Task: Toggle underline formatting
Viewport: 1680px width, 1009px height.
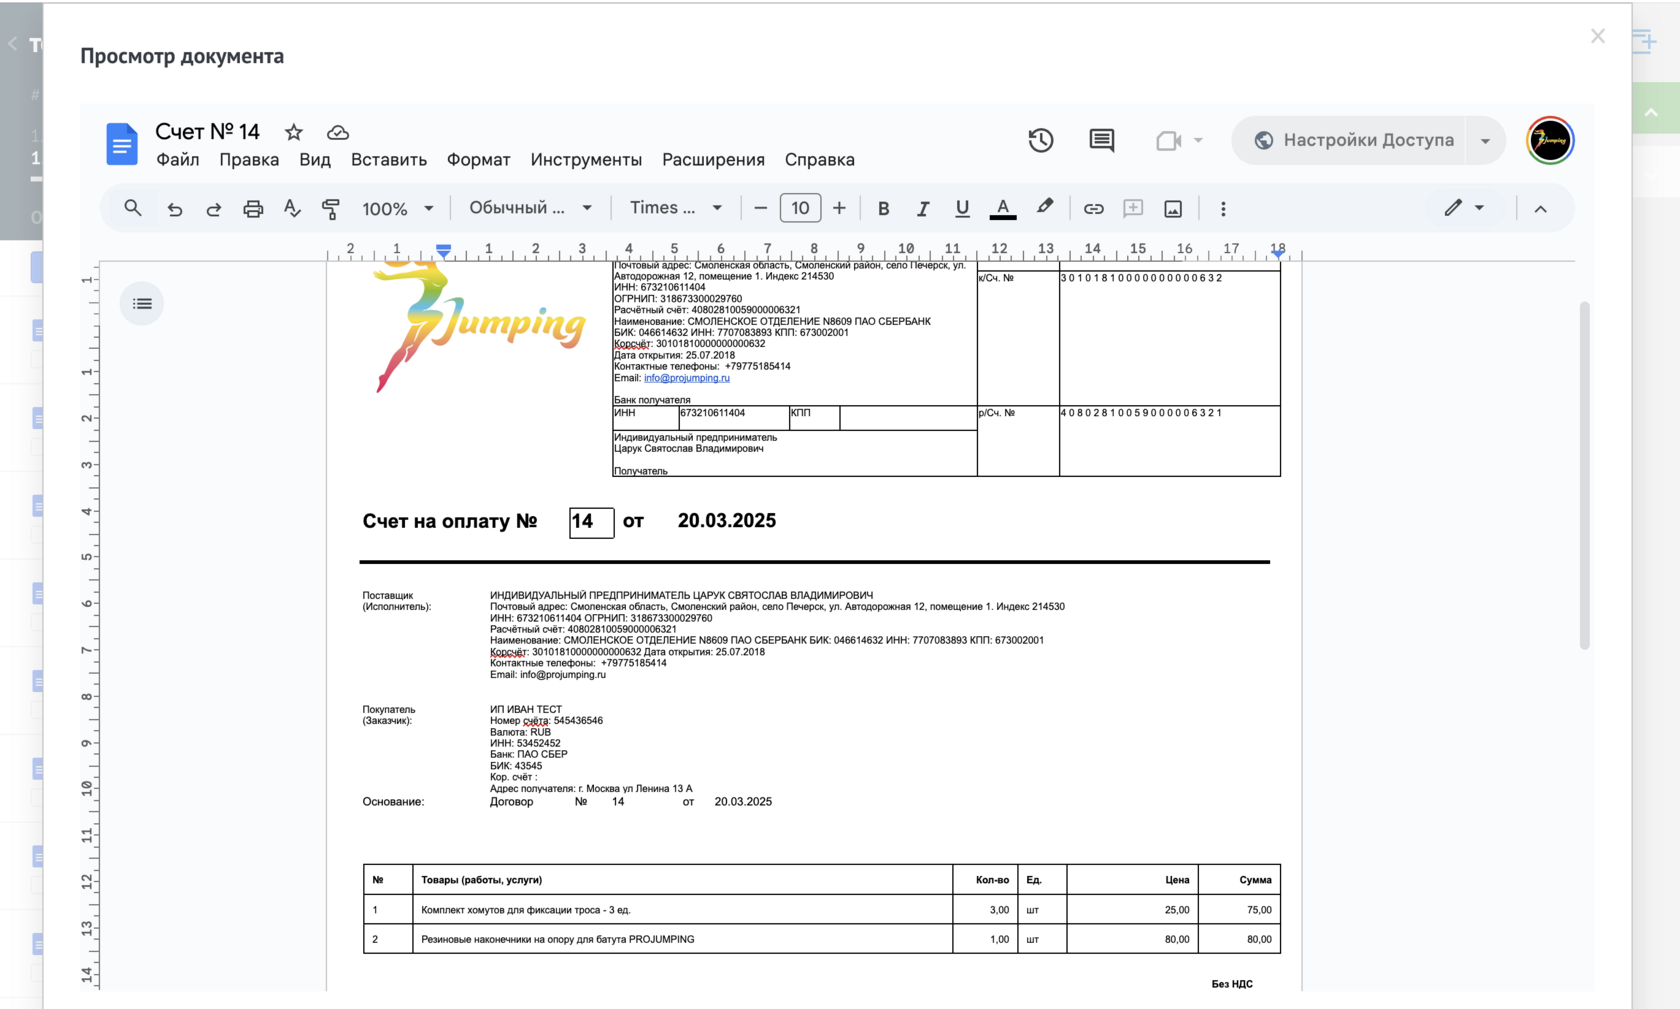Action: (962, 208)
